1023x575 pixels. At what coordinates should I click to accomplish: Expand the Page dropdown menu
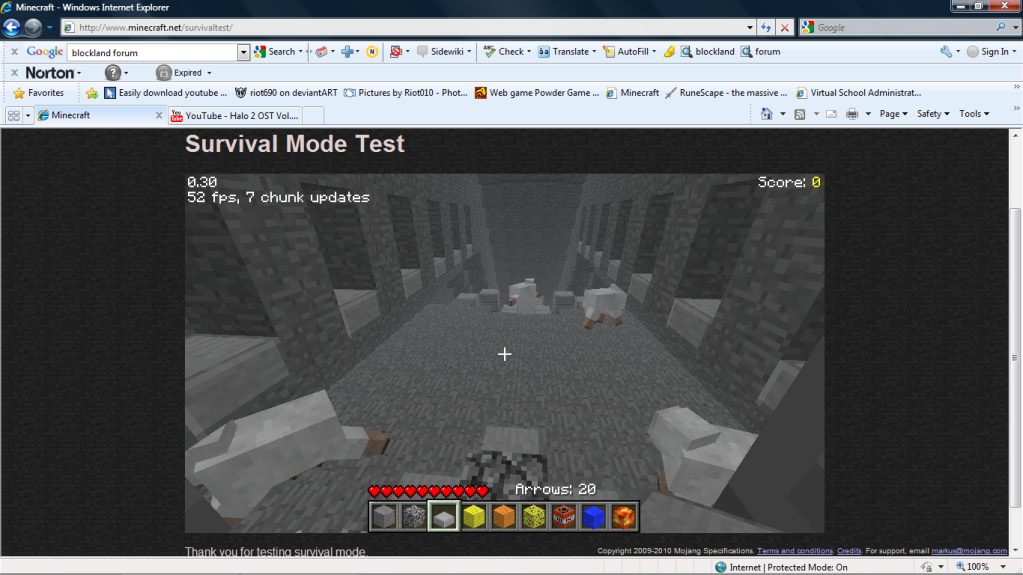point(893,114)
